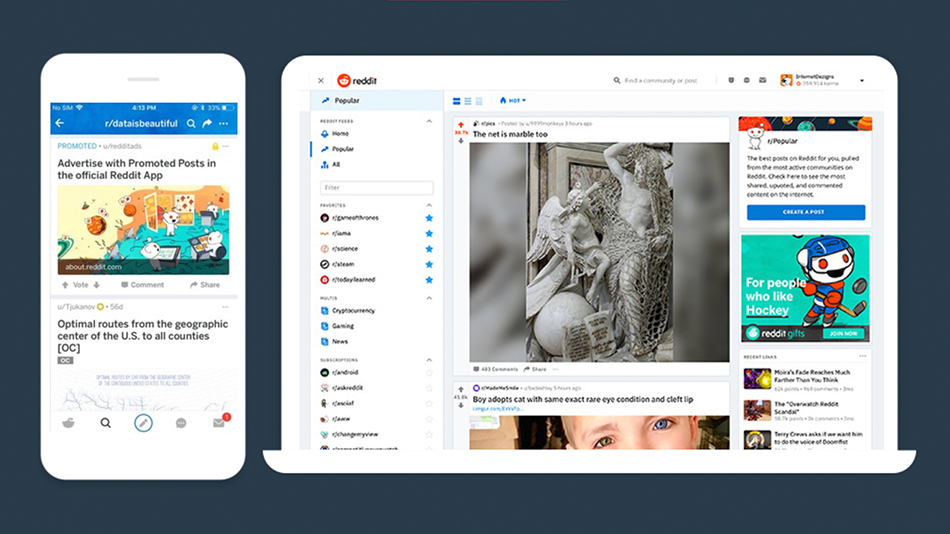Tap the search icon in r/dataisbeautiful header
Image resolution: width=950 pixels, height=534 pixels.
[x=191, y=123]
